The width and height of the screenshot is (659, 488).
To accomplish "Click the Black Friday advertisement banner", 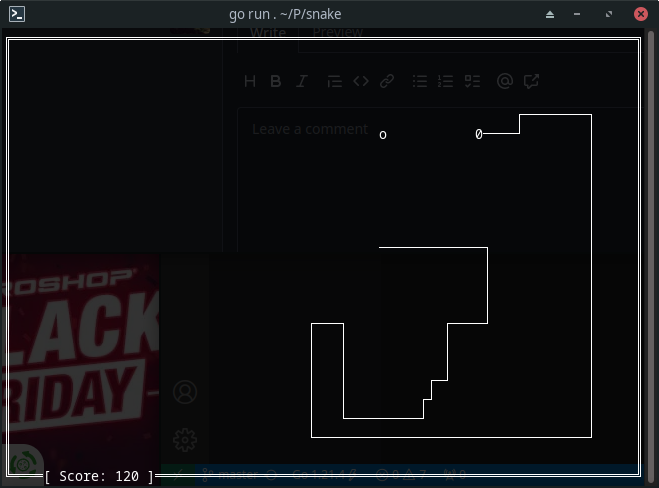I will (80, 350).
